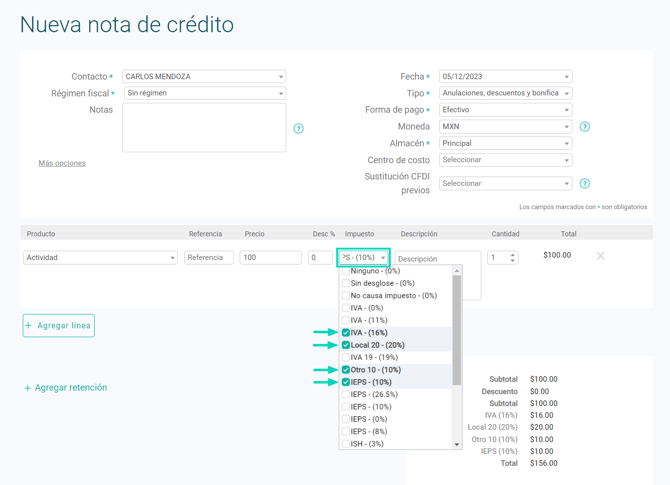Check the IVA 19 - (19%) option
Viewport: 670px width, 485px height.
[x=346, y=357]
